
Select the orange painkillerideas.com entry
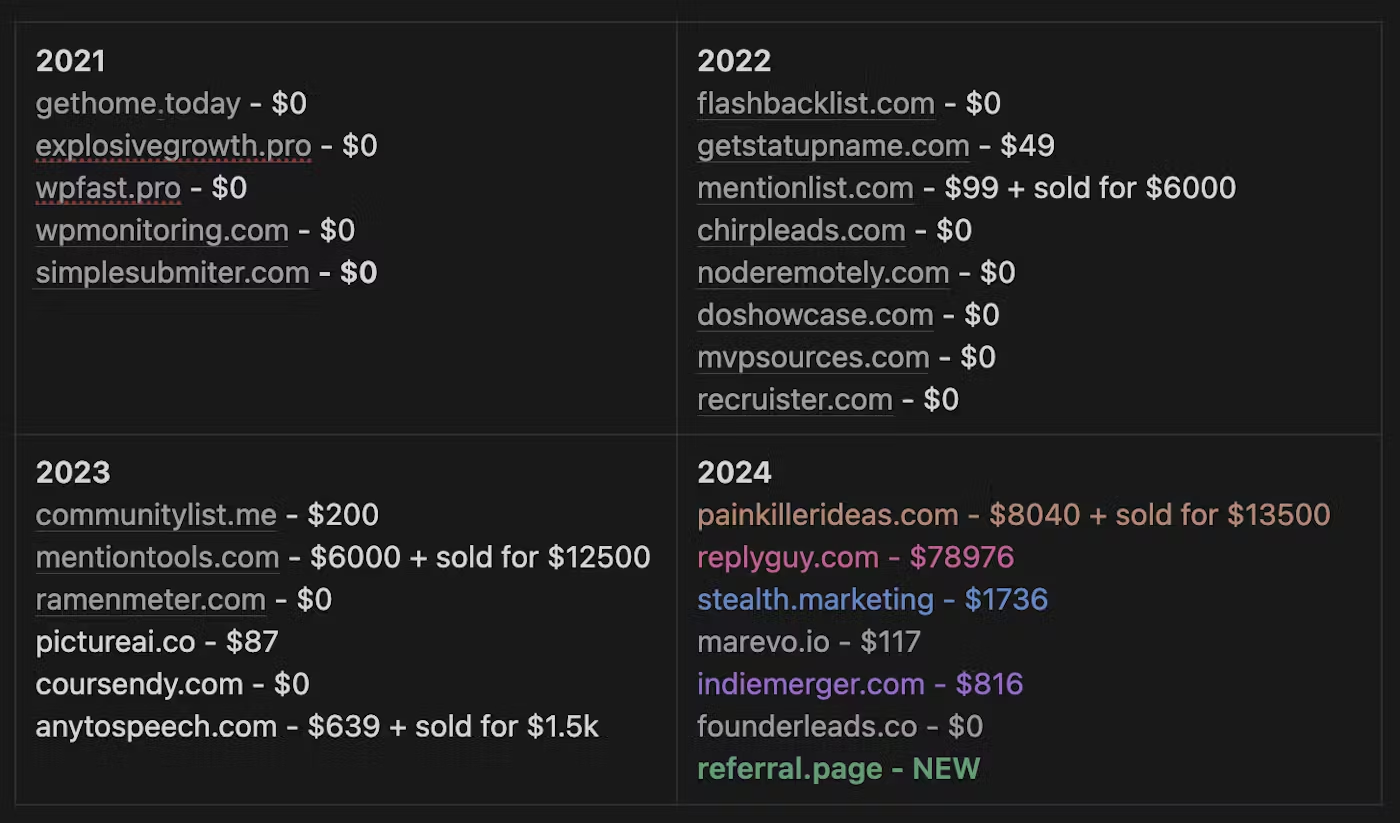(x=1014, y=516)
